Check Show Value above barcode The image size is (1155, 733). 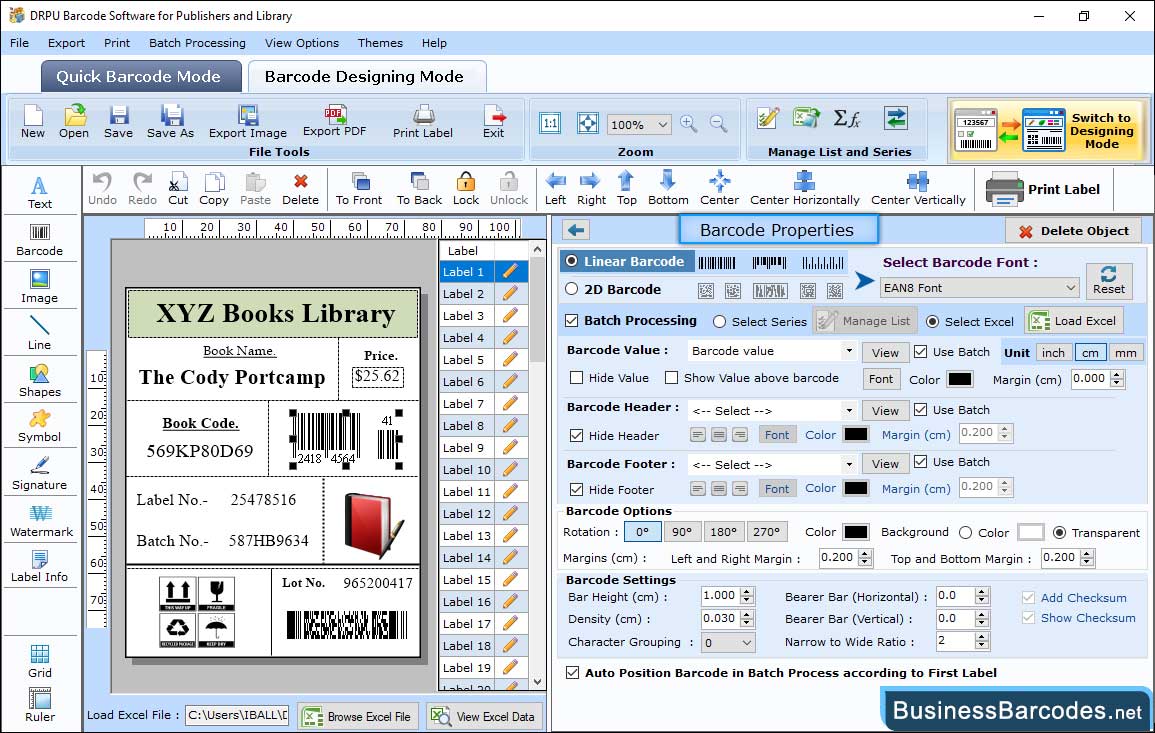pyautogui.click(x=671, y=378)
